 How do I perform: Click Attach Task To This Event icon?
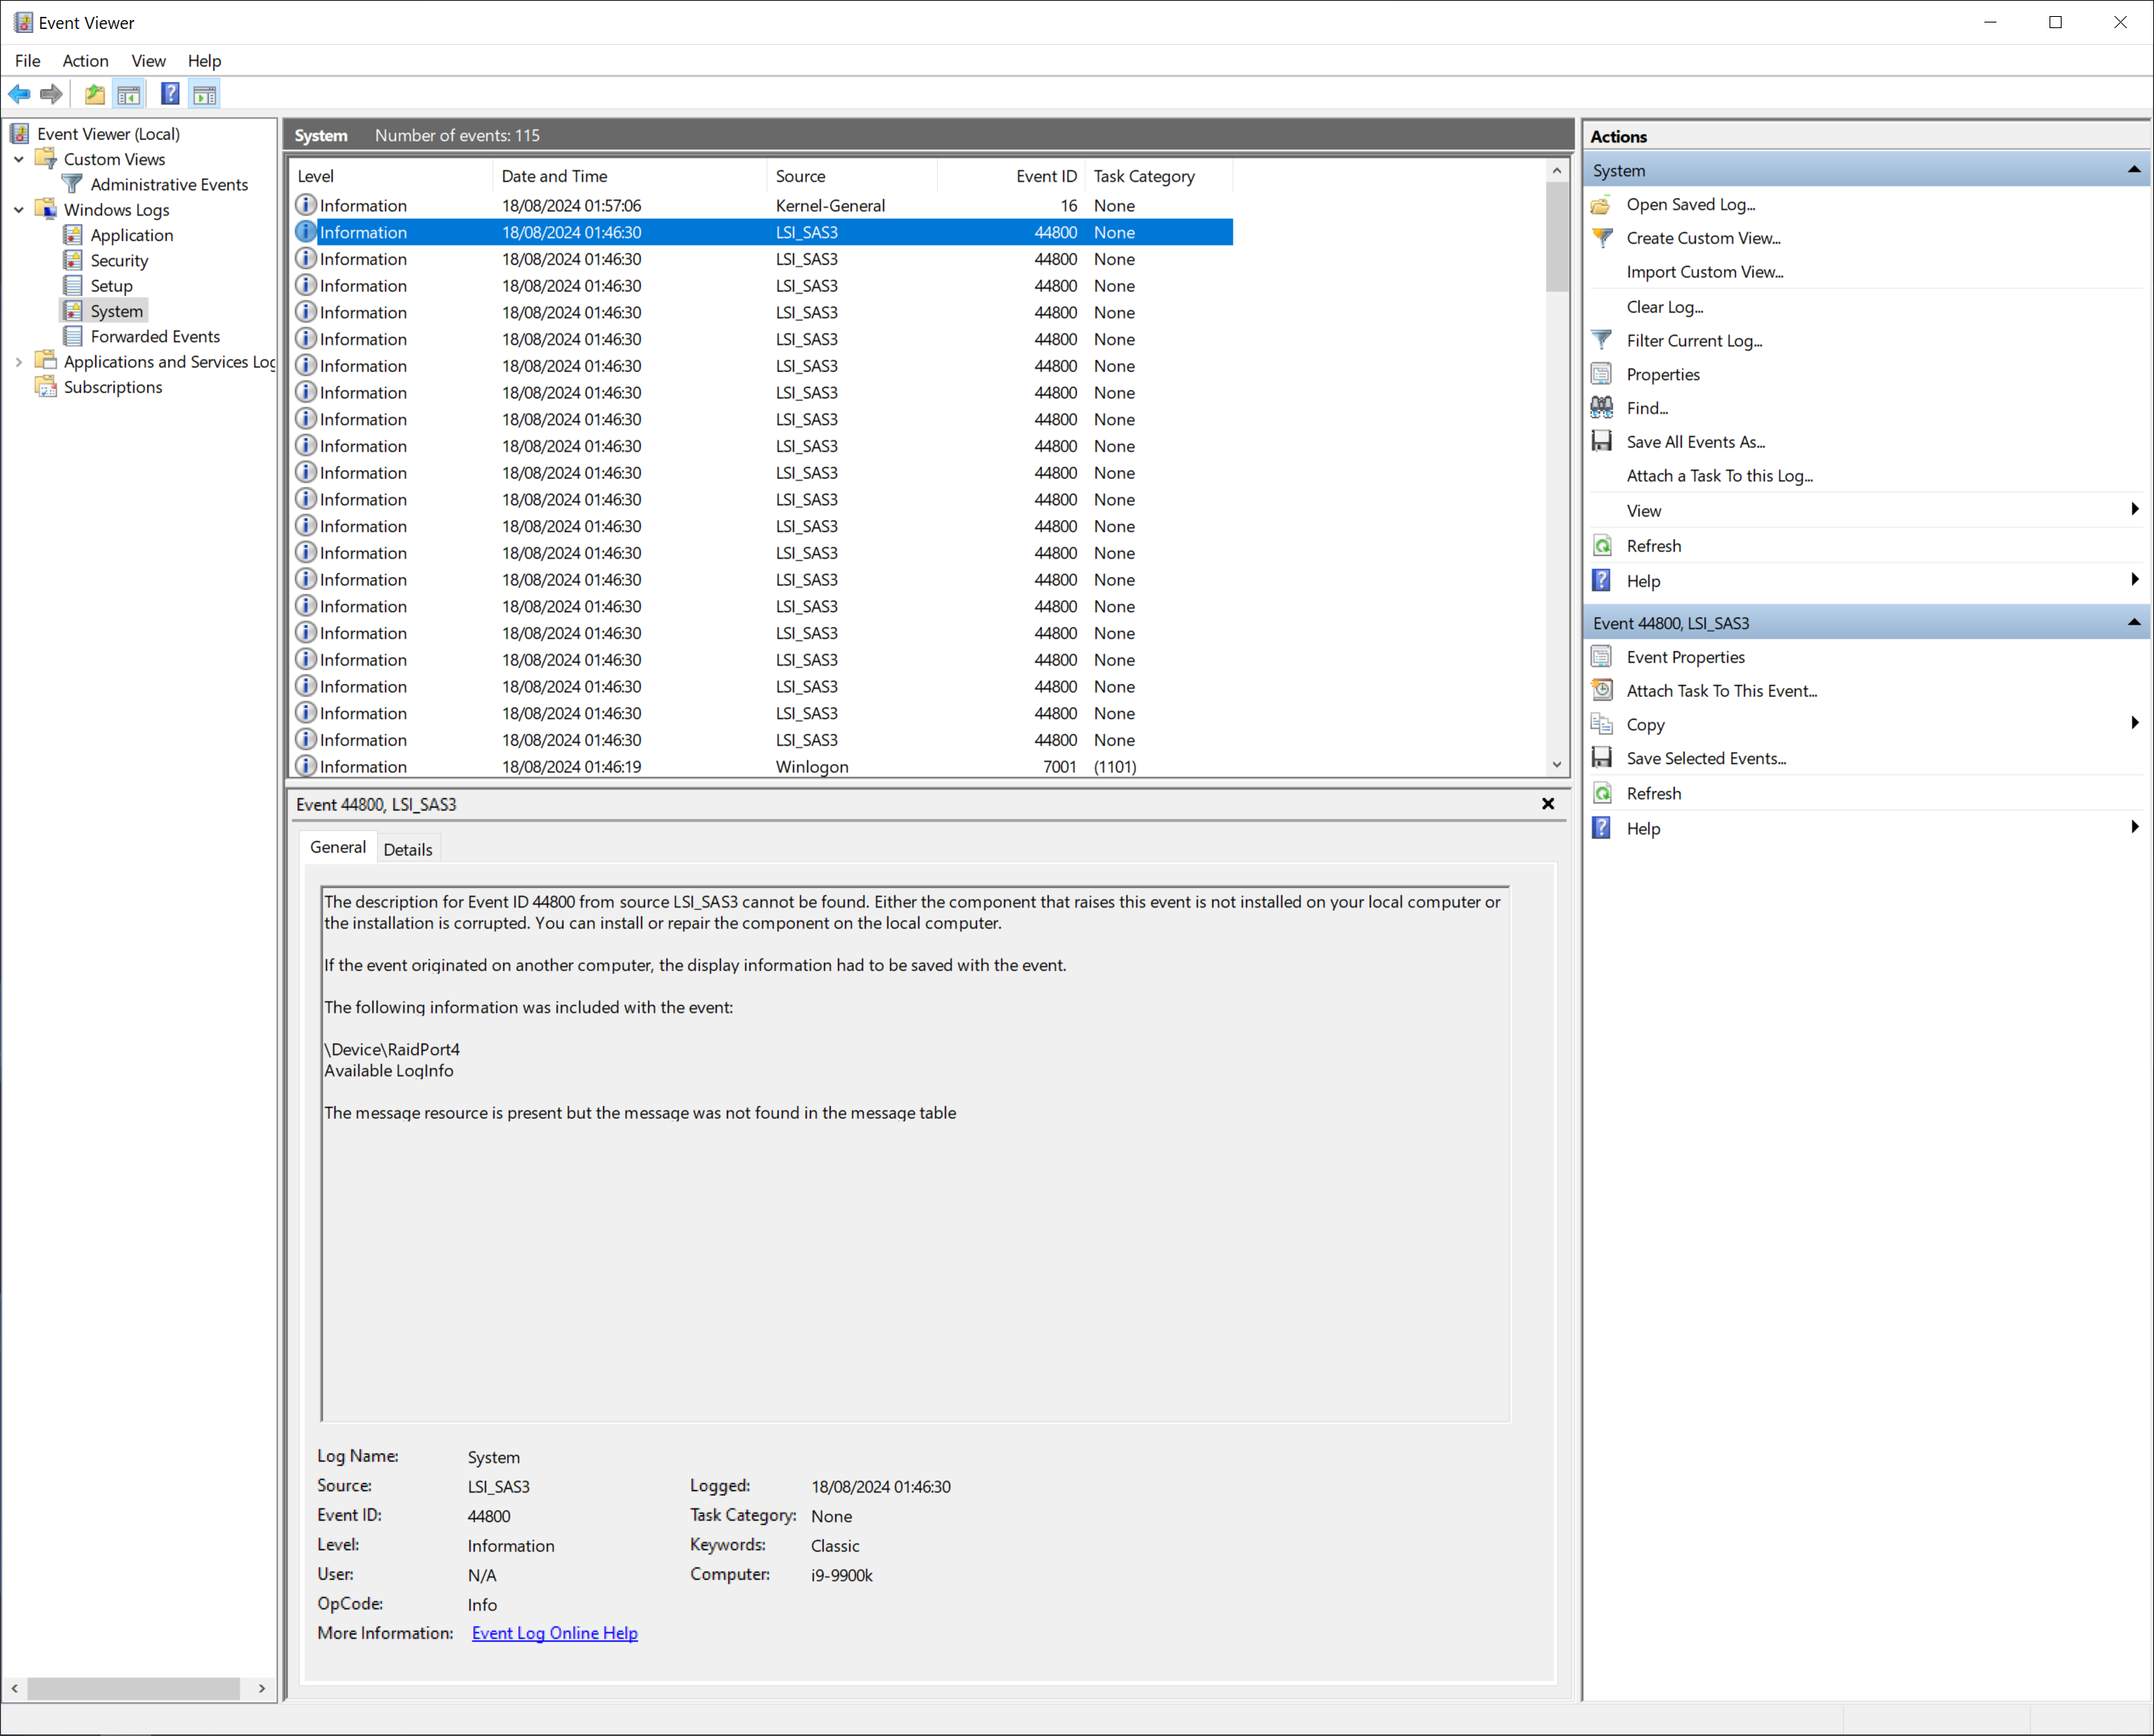pyautogui.click(x=1602, y=690)
